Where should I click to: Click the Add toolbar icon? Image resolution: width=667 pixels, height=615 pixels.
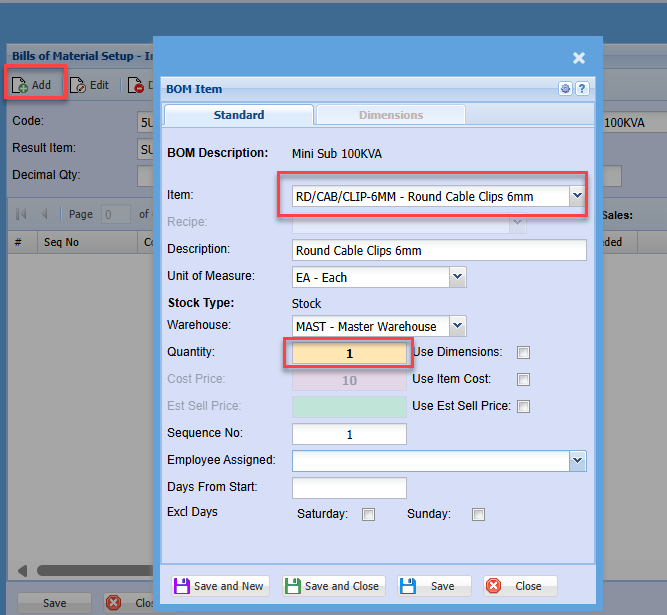tap(20, 85)
